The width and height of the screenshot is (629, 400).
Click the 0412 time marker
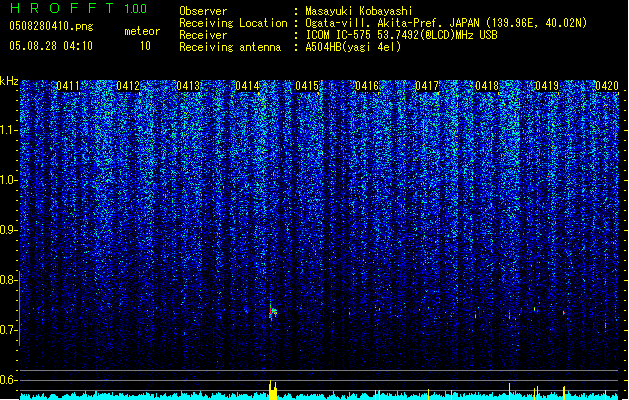pyautogui.click(x=128, y=86)
